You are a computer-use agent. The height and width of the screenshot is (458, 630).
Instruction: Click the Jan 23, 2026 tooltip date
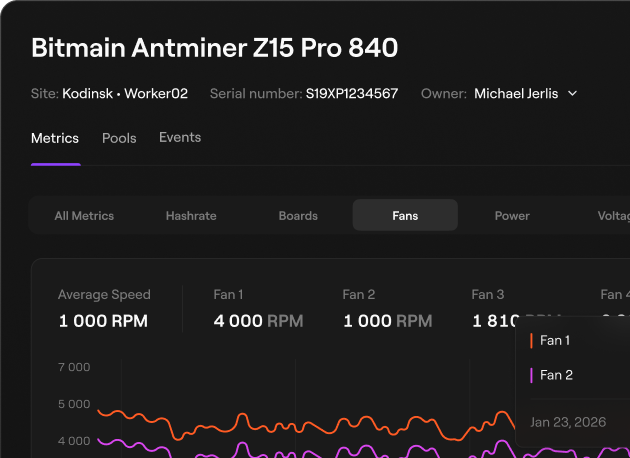568,422
